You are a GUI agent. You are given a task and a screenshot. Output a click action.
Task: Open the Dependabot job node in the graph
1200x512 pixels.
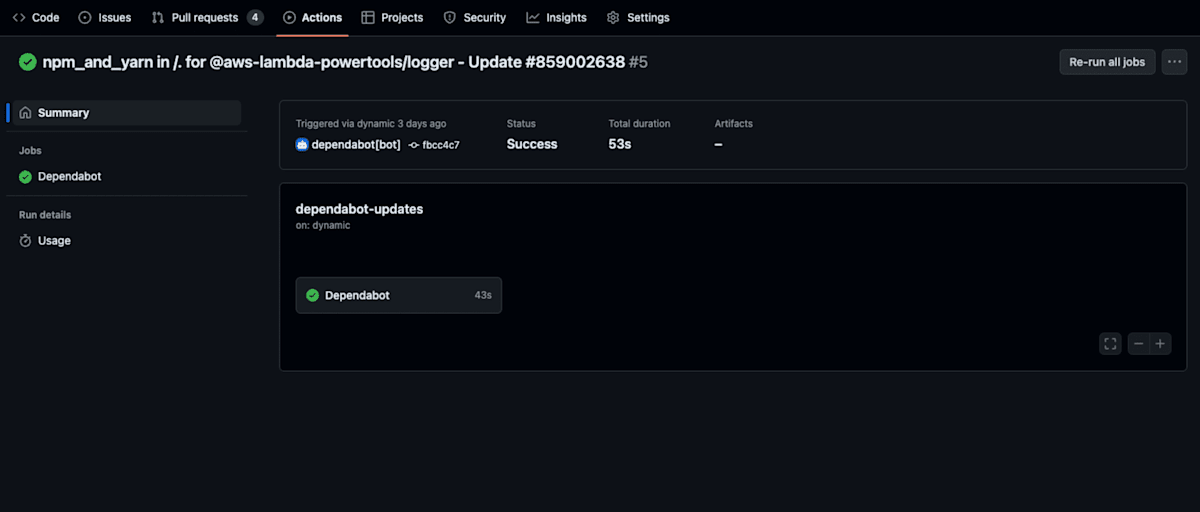tap(398, 295)
